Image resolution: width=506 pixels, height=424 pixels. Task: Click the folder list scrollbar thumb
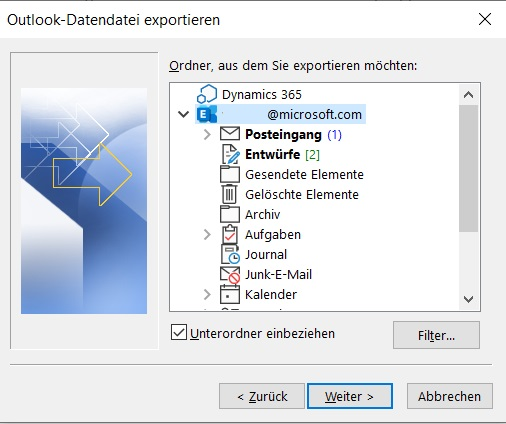coord(468,168)
